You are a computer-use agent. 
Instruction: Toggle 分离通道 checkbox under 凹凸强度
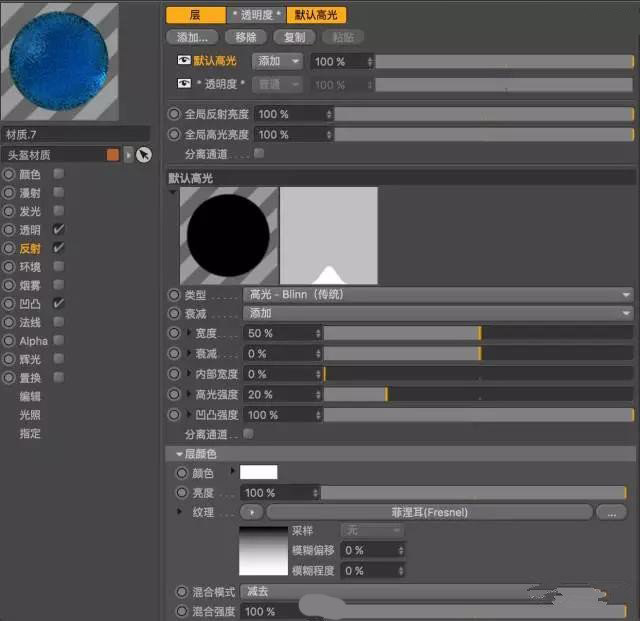pyautogui.click(x=248, y=434)
